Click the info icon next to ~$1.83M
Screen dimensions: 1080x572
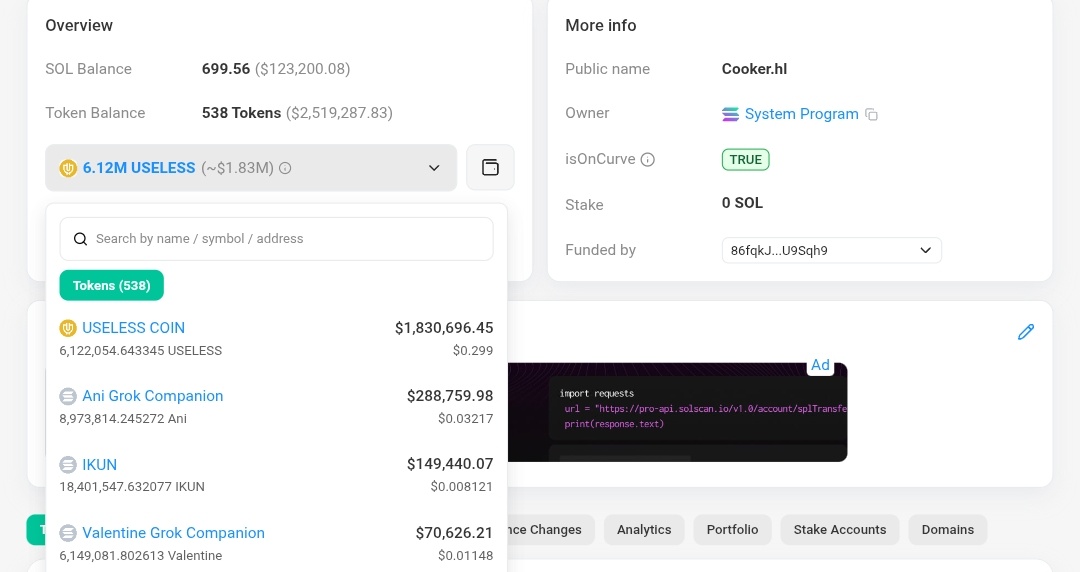click(285, 167)
